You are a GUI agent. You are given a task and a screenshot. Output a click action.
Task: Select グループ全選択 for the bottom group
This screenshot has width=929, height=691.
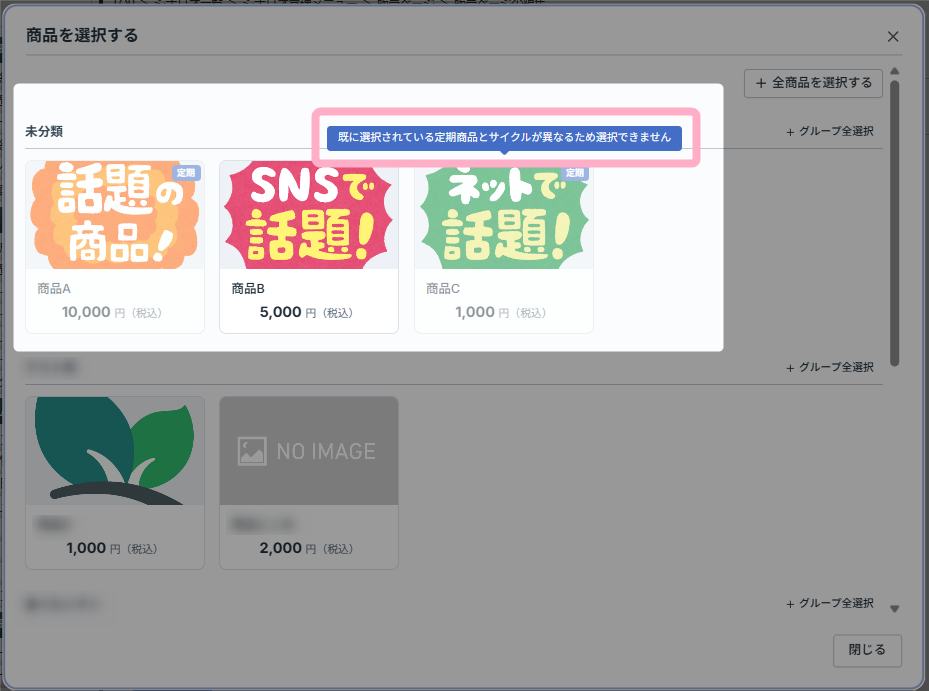[829, 603]
